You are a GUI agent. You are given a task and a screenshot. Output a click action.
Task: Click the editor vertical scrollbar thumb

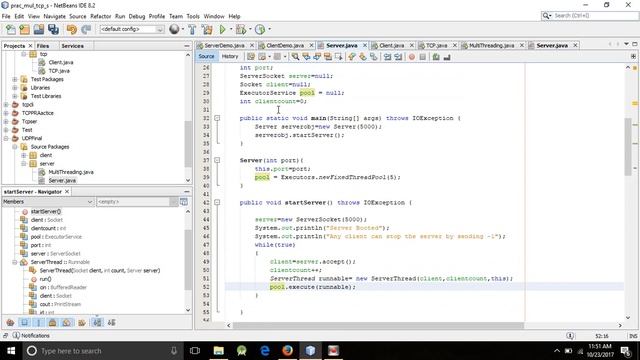pos(628,147)
